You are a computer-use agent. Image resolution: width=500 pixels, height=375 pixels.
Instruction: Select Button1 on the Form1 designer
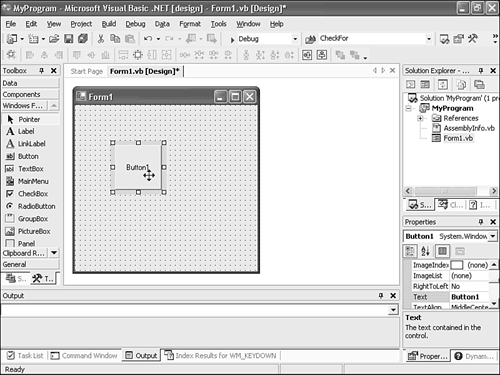(x=138, y=167)
